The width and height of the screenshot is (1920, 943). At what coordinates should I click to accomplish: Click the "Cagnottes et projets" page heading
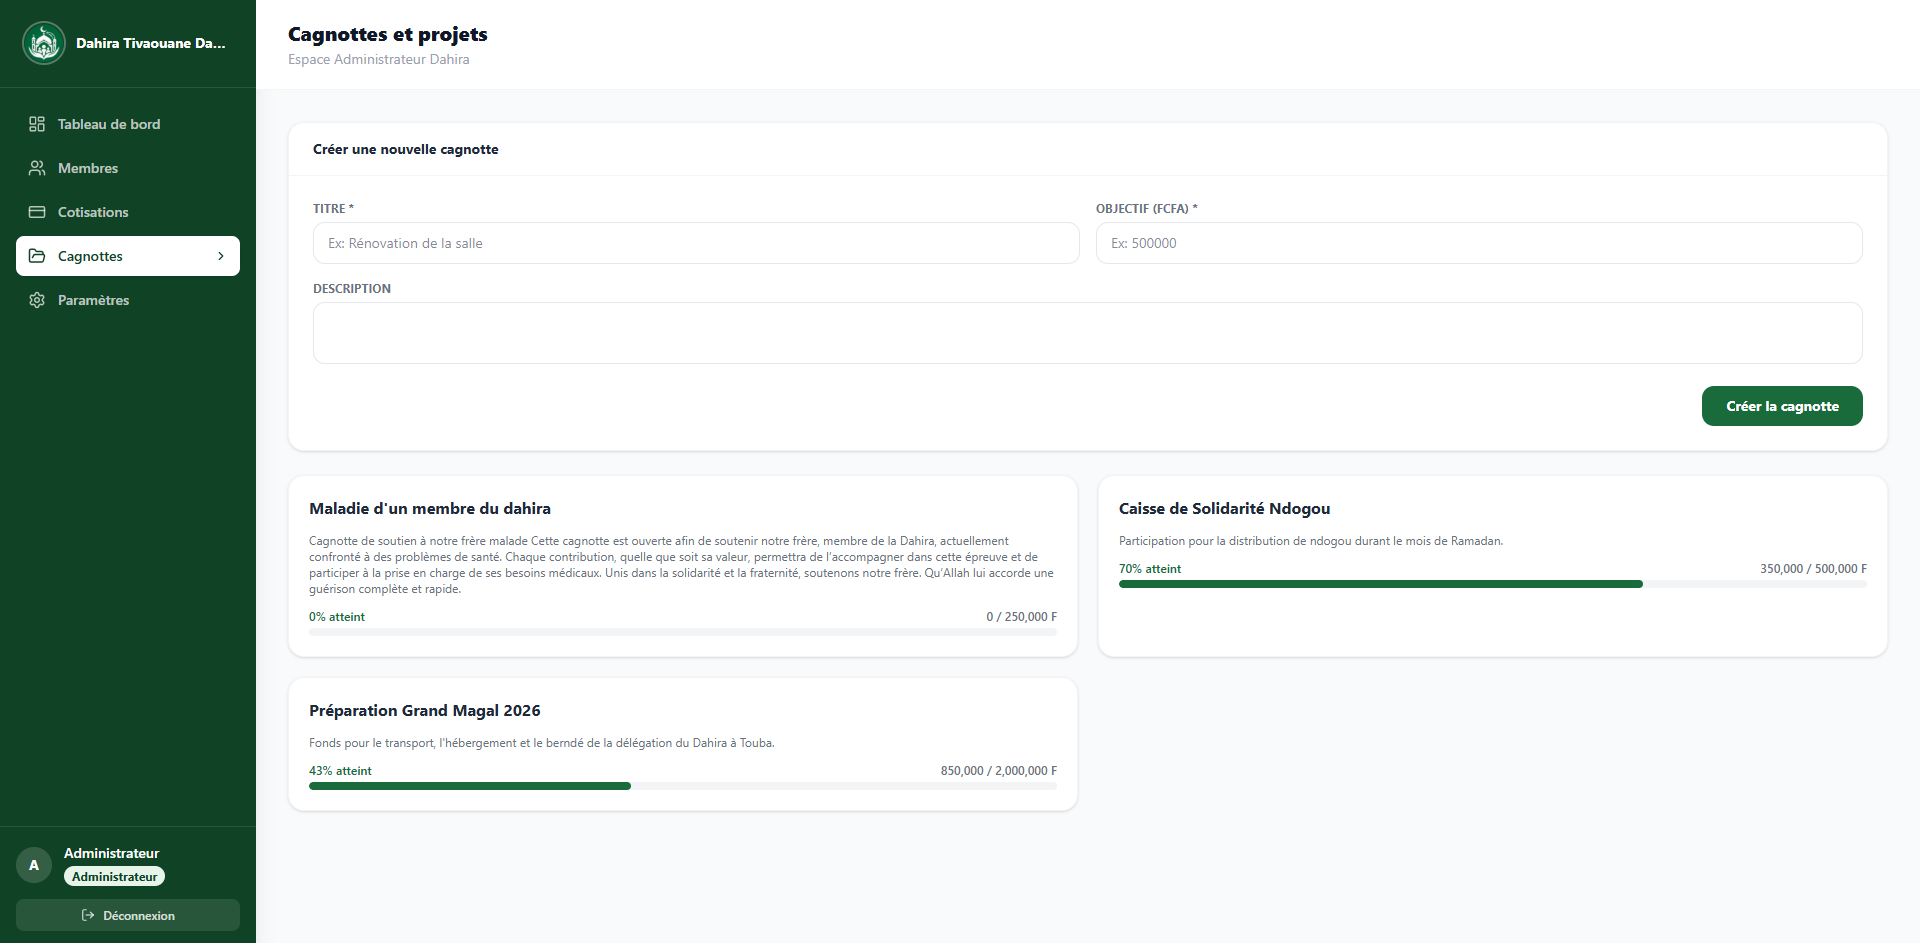coord(388,34)
